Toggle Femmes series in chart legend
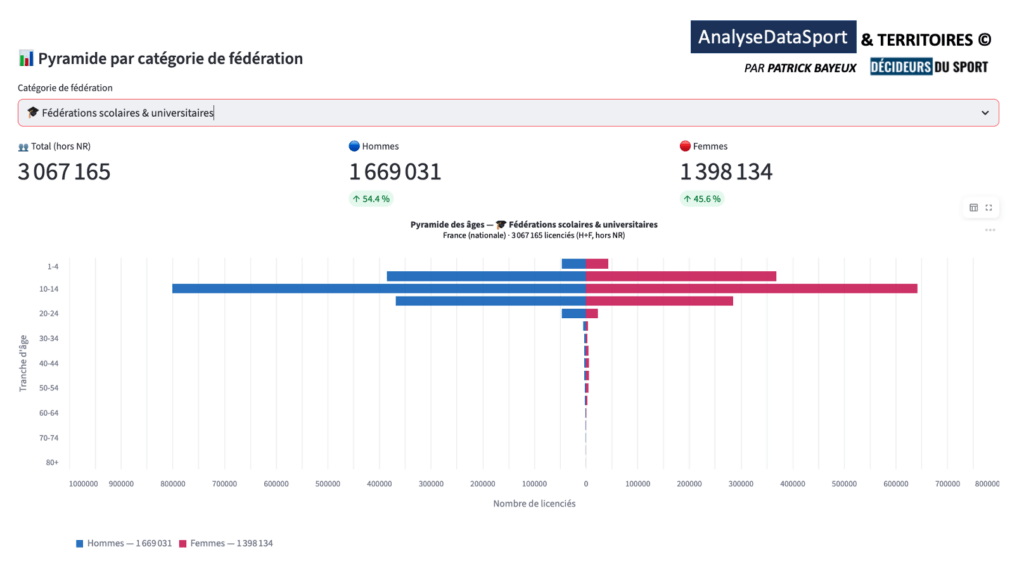Screen dimensions: 1024x573 tap(231, 543)
